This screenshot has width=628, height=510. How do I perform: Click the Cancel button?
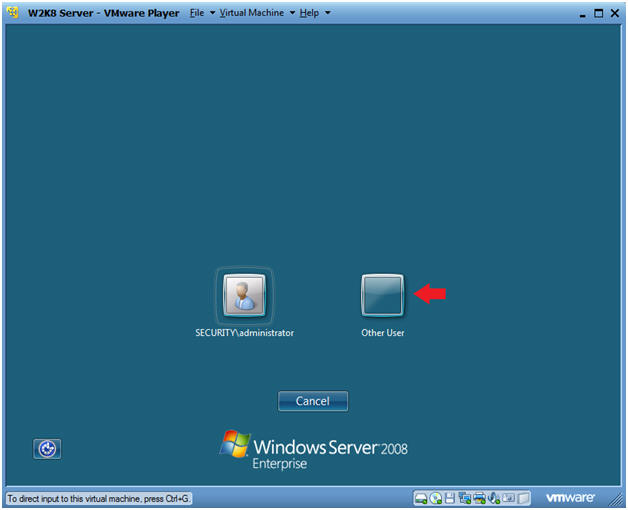[x=313, y=401]
